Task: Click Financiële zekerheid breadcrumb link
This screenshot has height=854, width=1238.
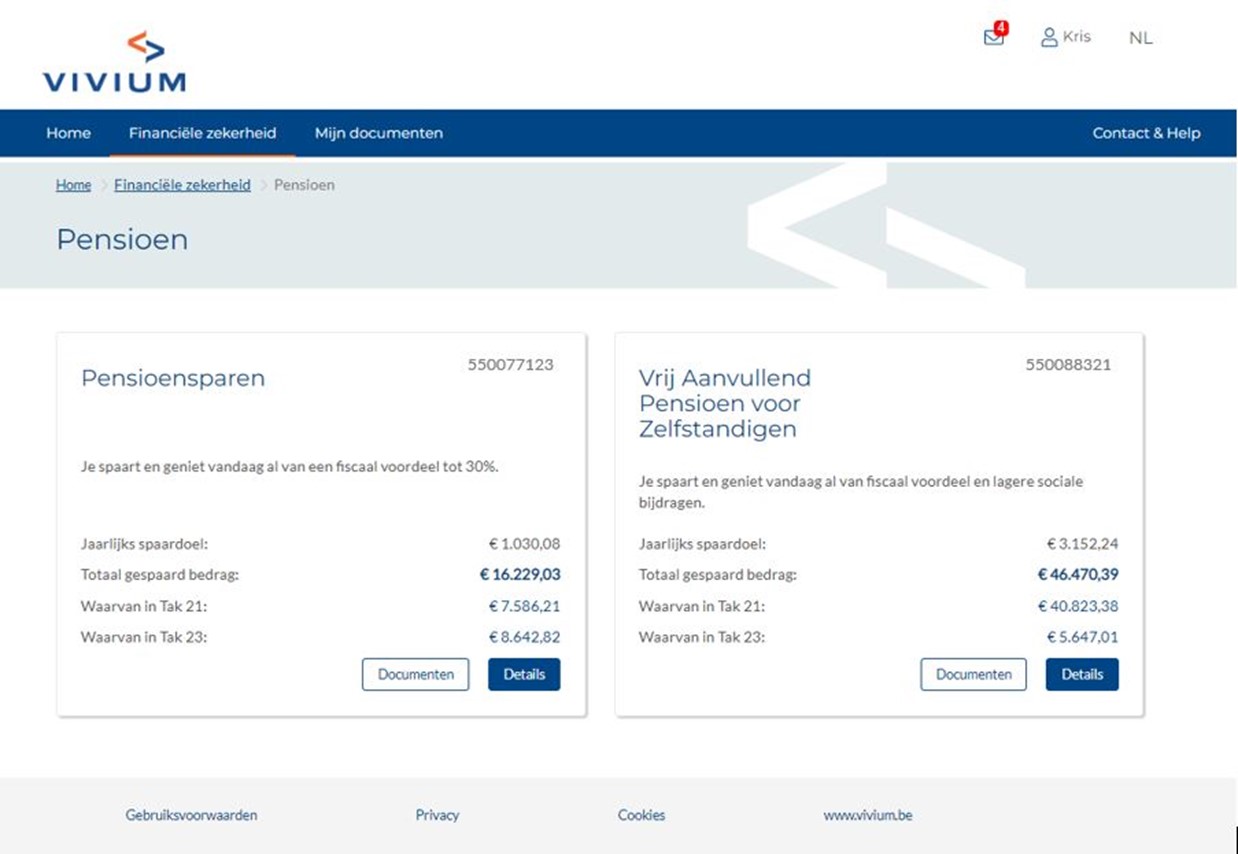Action: click(x=182, y=185)
